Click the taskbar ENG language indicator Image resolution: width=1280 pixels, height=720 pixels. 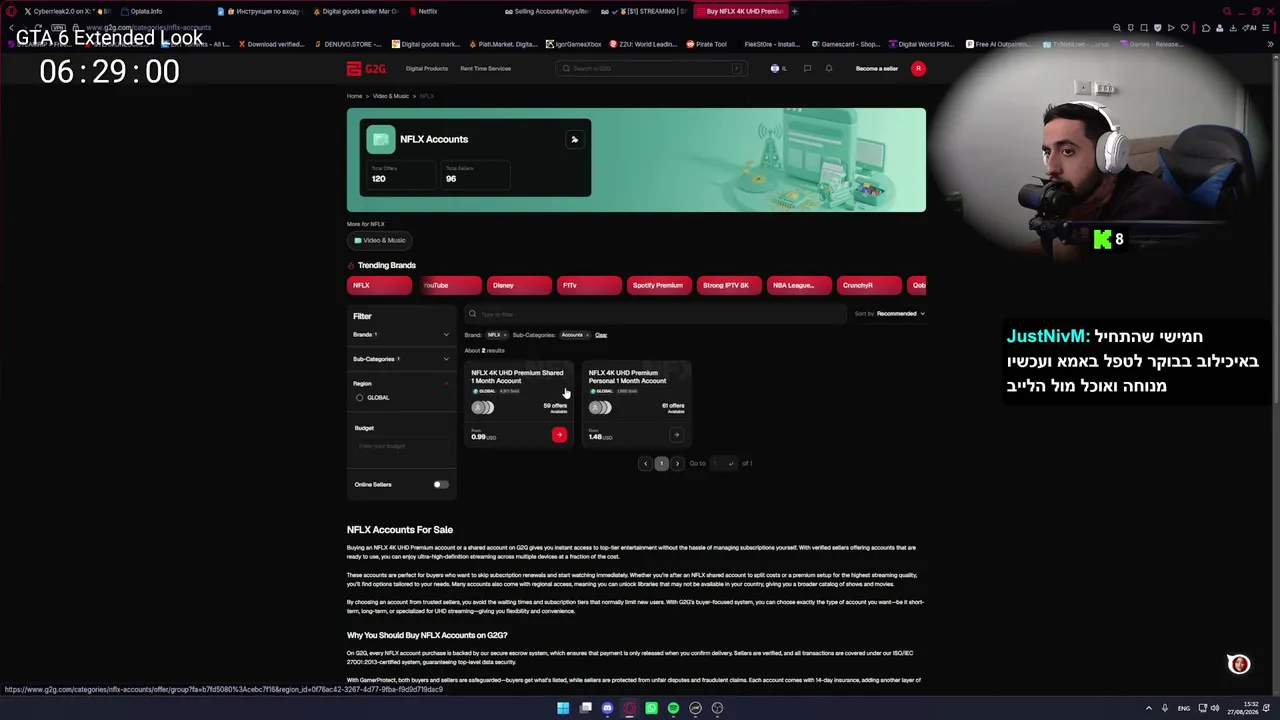click(1184, 708)
